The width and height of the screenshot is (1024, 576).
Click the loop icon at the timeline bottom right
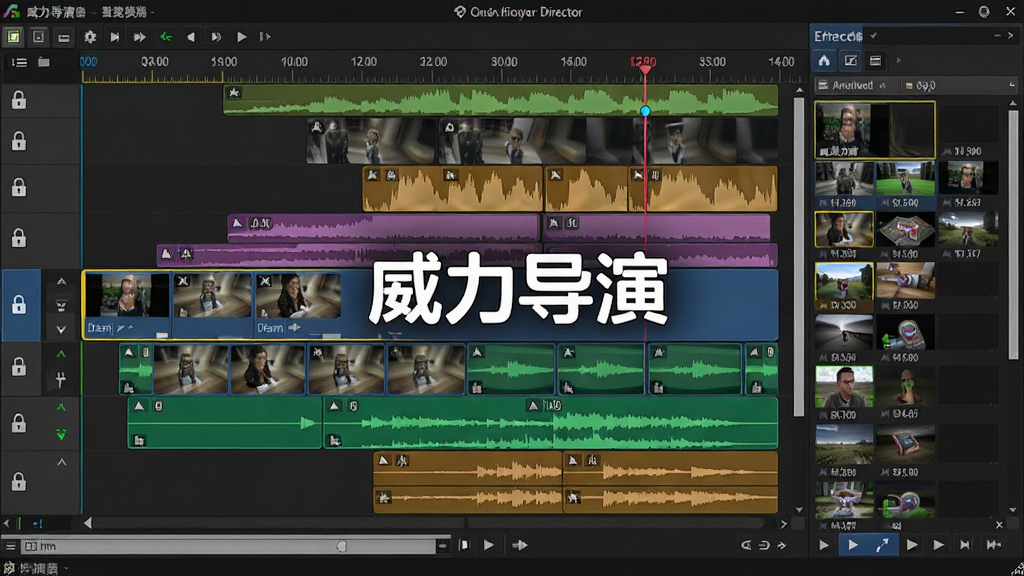pos(763,545)
